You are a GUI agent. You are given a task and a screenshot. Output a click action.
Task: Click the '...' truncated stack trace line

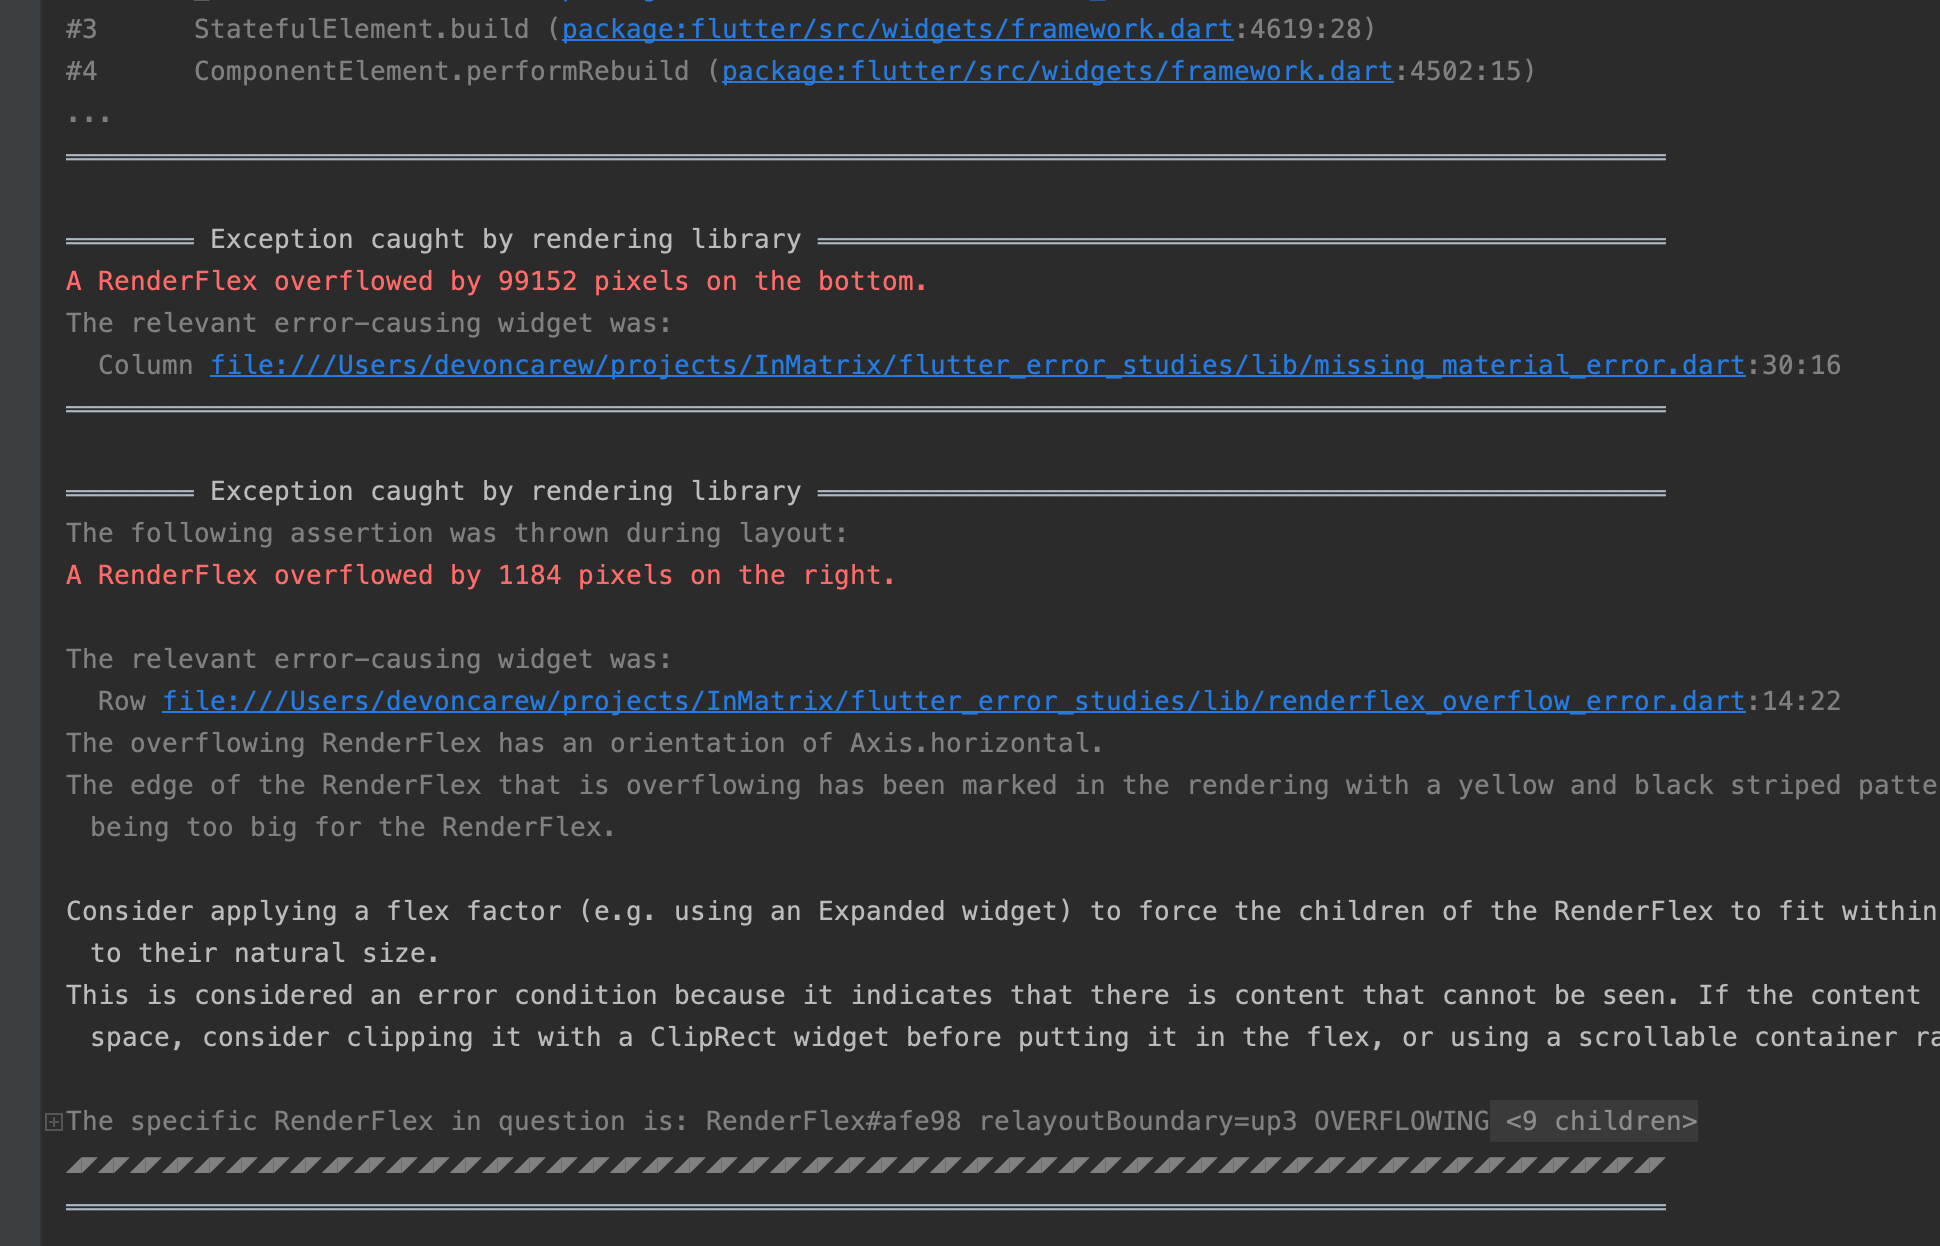tap(88, 116)
